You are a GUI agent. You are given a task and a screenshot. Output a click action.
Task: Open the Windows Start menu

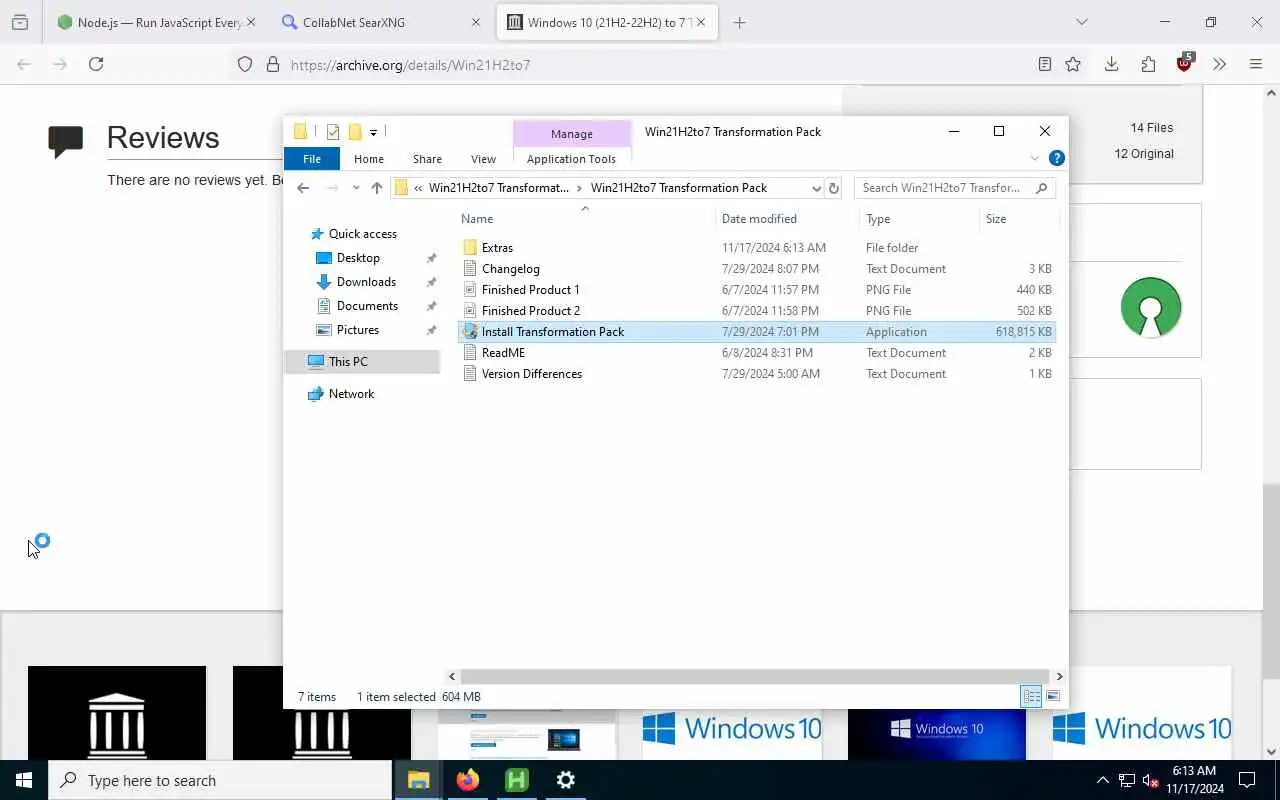[x=24, y=780]
